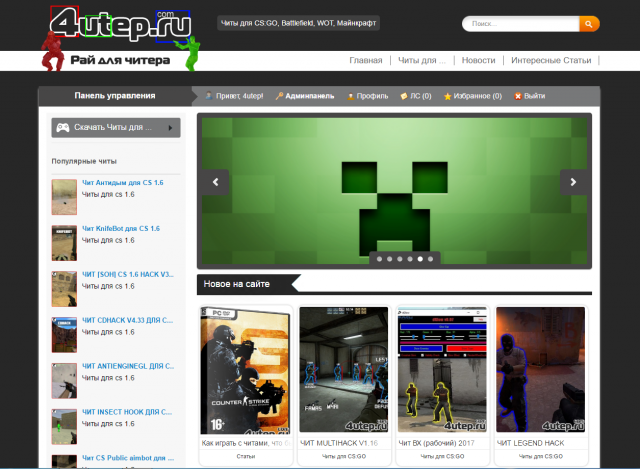Viewport: 640px width, 469px height.
Task: Click the message icon next to ЛС
Action: click(404, 96)
